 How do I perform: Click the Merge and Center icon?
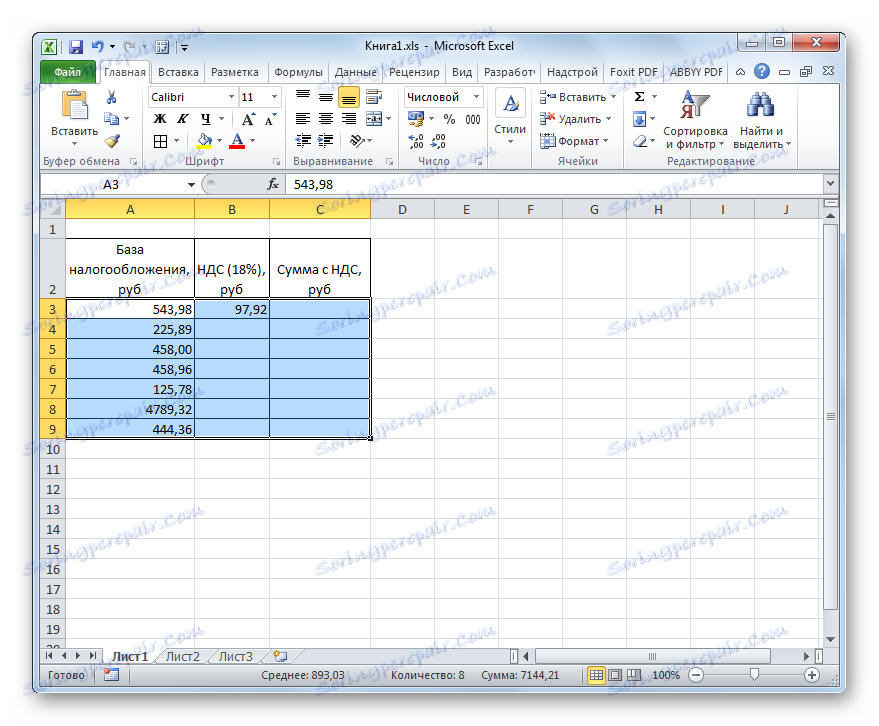pos(374,119)
